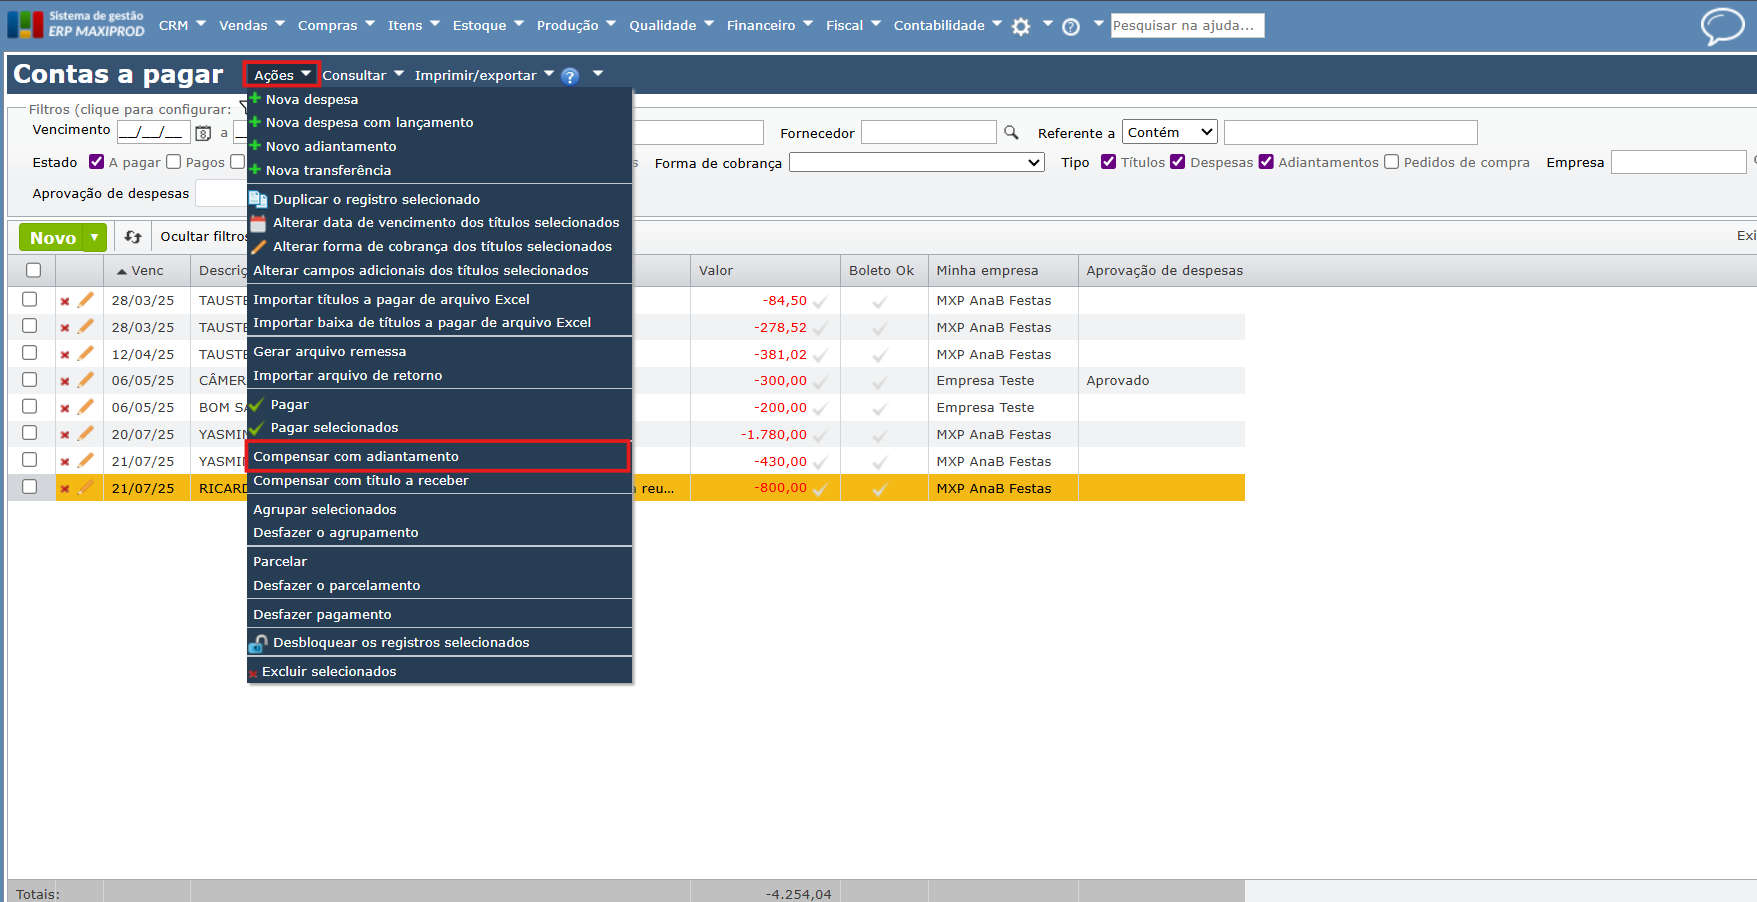The width and height of the screenshot is (1757, 902).
Task: Click the Pesquisar na ajuda search field
Action: 1187,25
